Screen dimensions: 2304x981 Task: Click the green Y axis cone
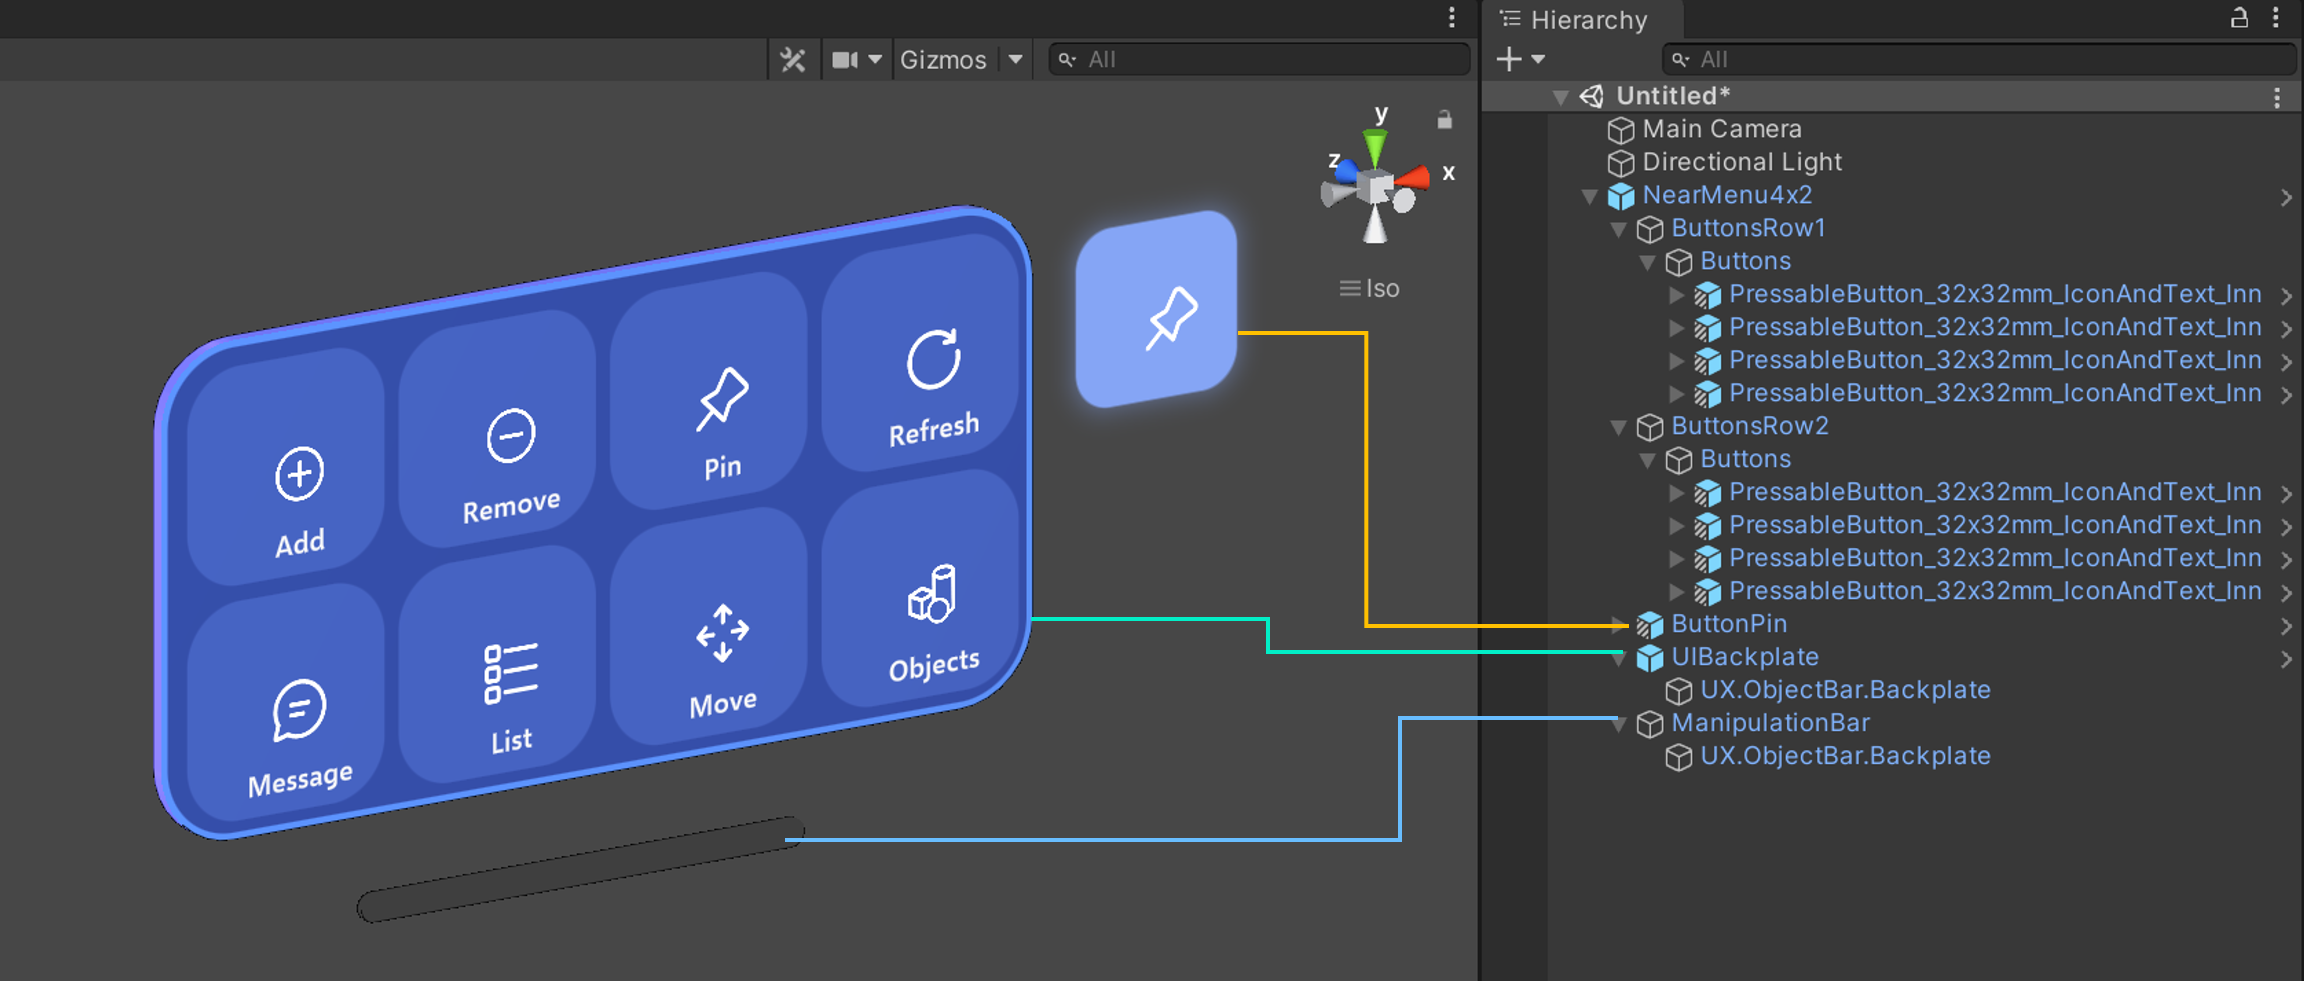[1376, 147]
